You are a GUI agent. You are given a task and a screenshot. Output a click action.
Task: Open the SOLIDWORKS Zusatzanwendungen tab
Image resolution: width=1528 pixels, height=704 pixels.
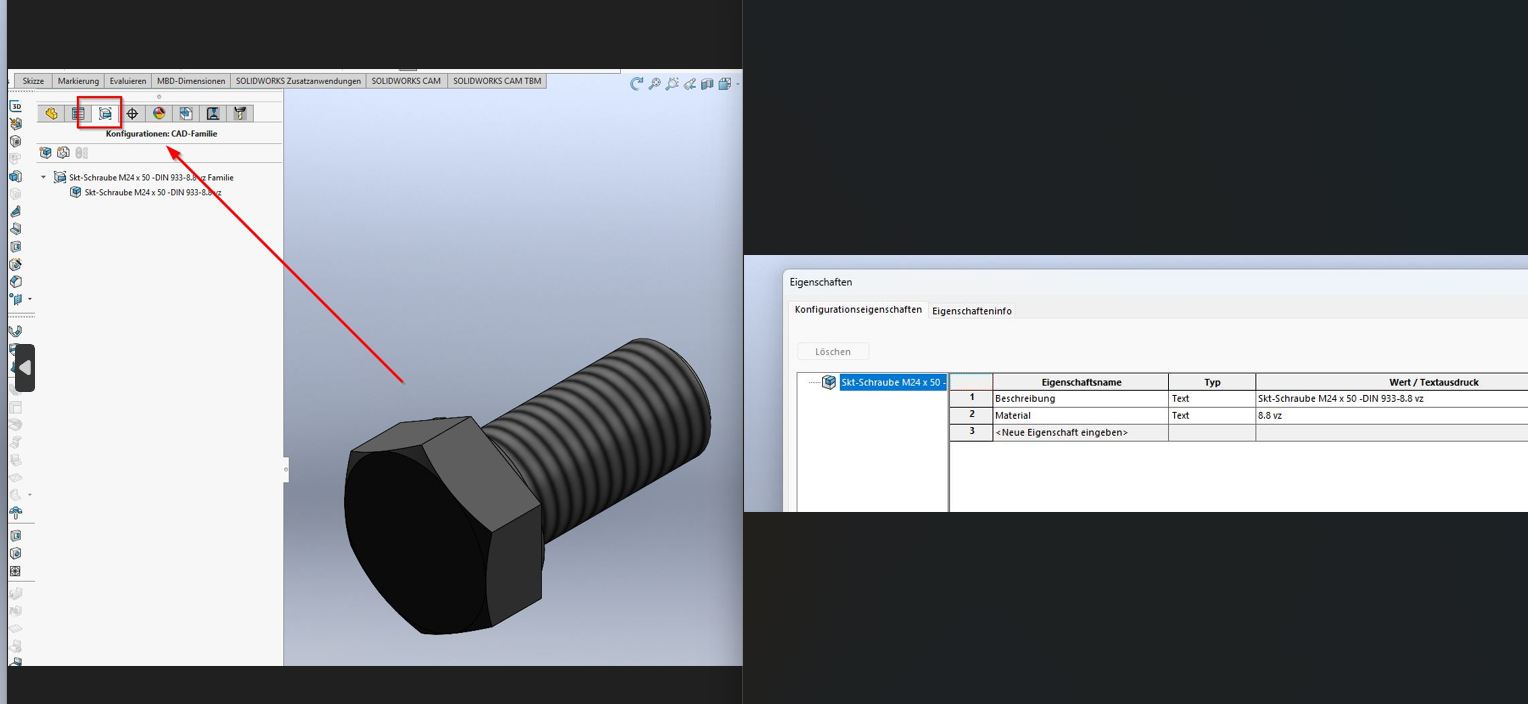[298, 81]
